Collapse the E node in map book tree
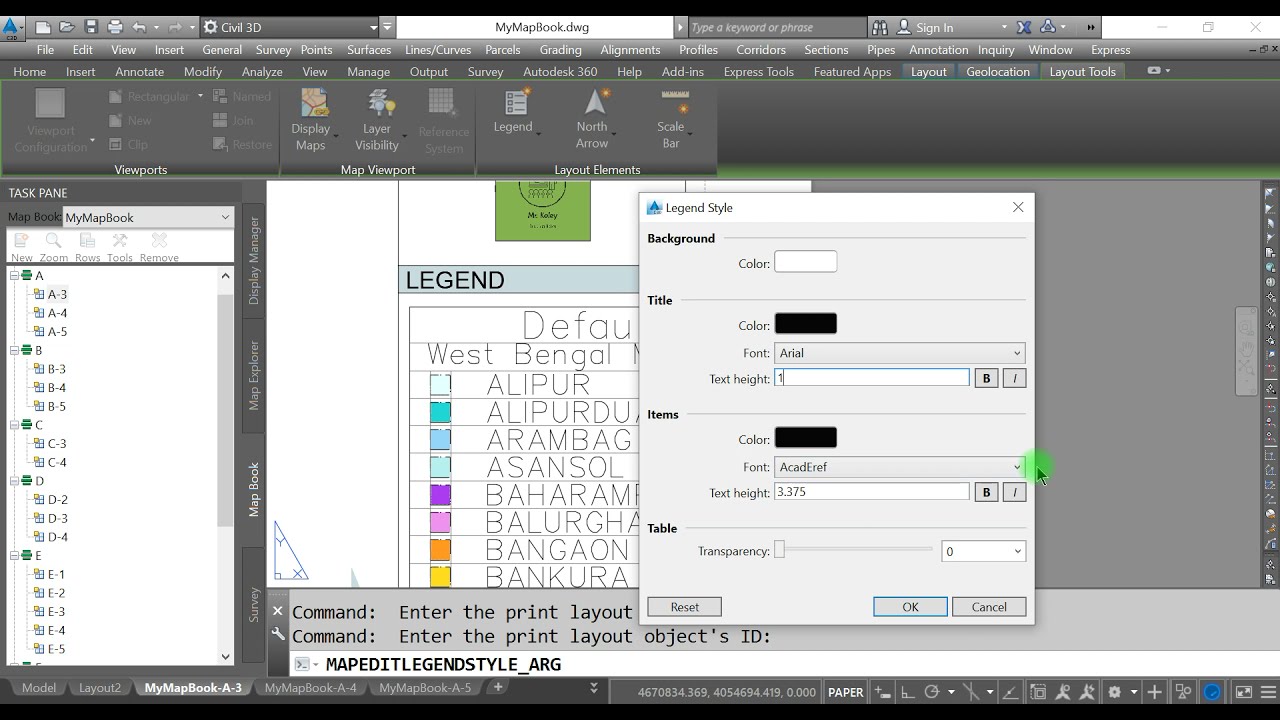 (15, 556)
